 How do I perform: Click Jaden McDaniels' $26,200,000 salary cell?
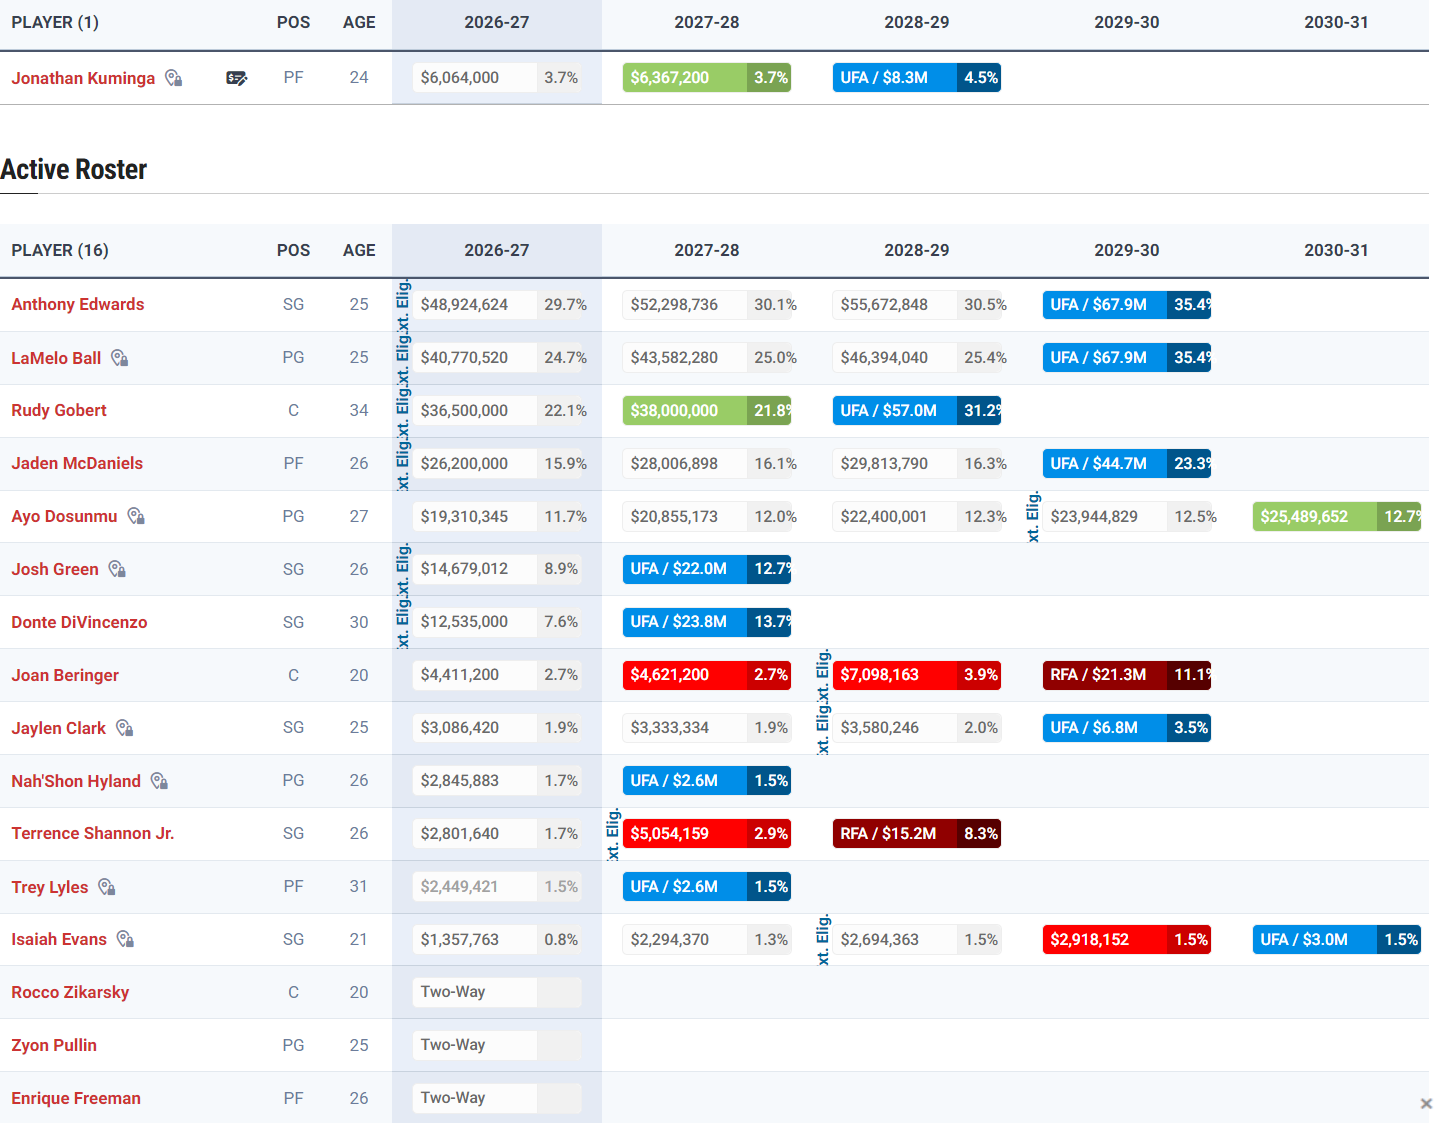(x=497, y=463)
